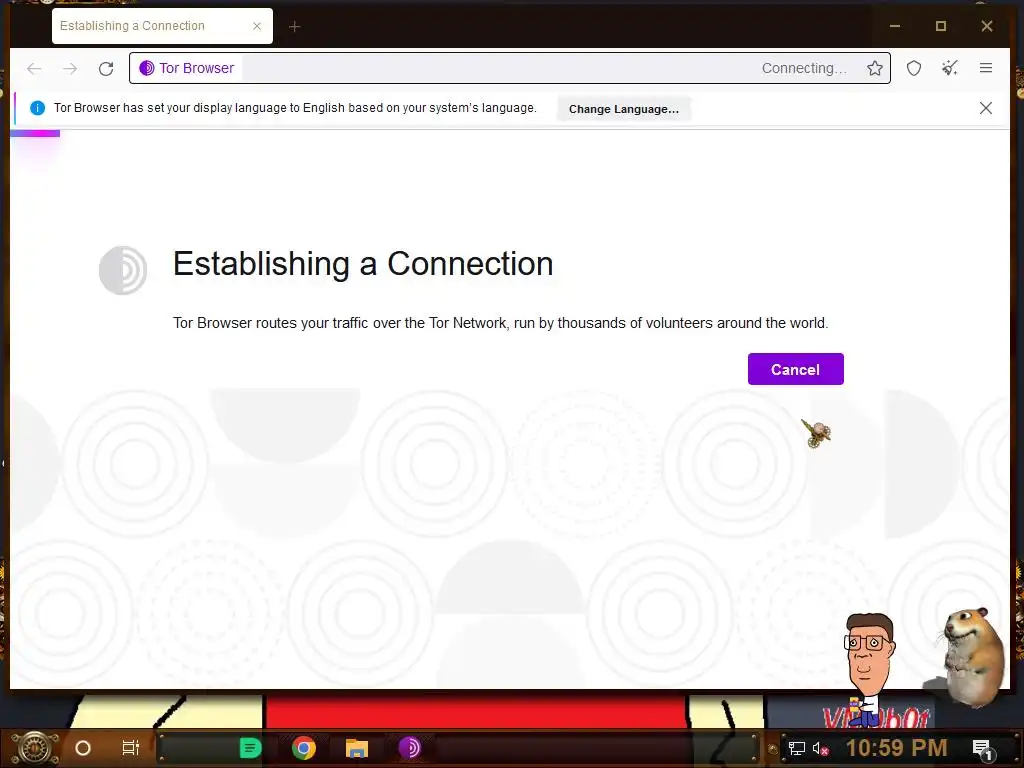This screenshot has width=1024, height=768.
Task: Click the Tor Browser identity label
Action: [x=187, y=68]
